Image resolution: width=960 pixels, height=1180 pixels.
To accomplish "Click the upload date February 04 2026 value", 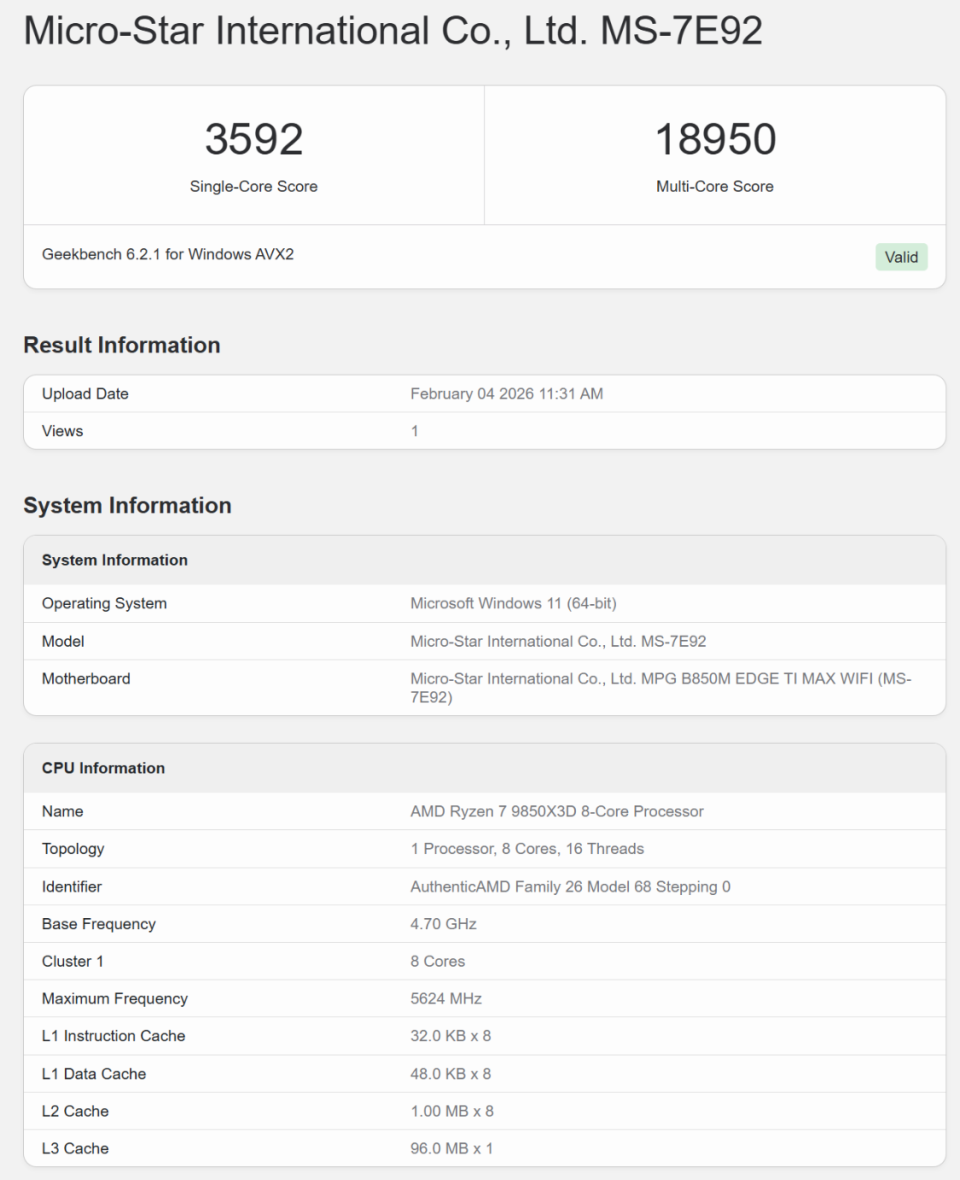I will click(x=506, y=394).
